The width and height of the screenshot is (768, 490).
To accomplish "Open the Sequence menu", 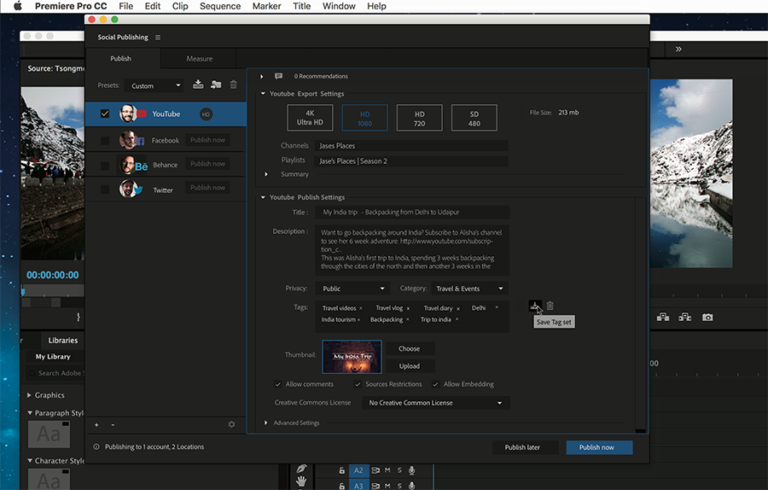I will (x=220, y=6).
